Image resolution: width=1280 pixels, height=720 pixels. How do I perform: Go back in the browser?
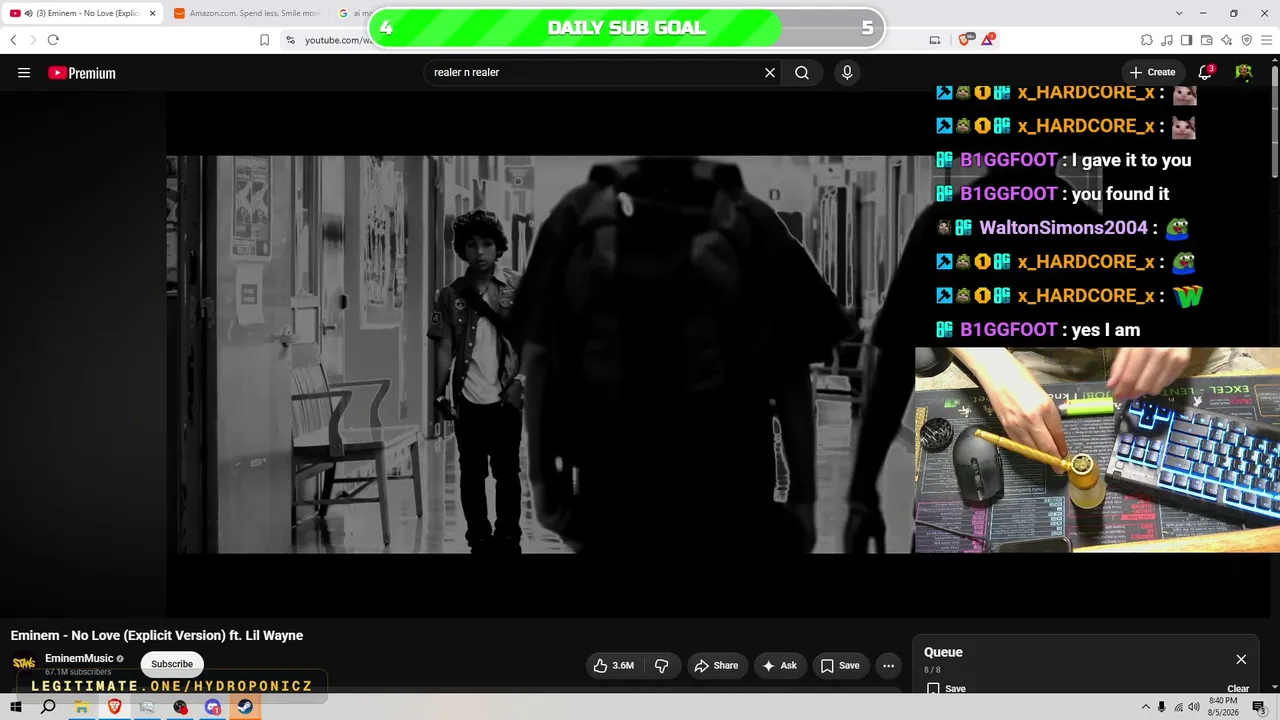coord(13,40)
